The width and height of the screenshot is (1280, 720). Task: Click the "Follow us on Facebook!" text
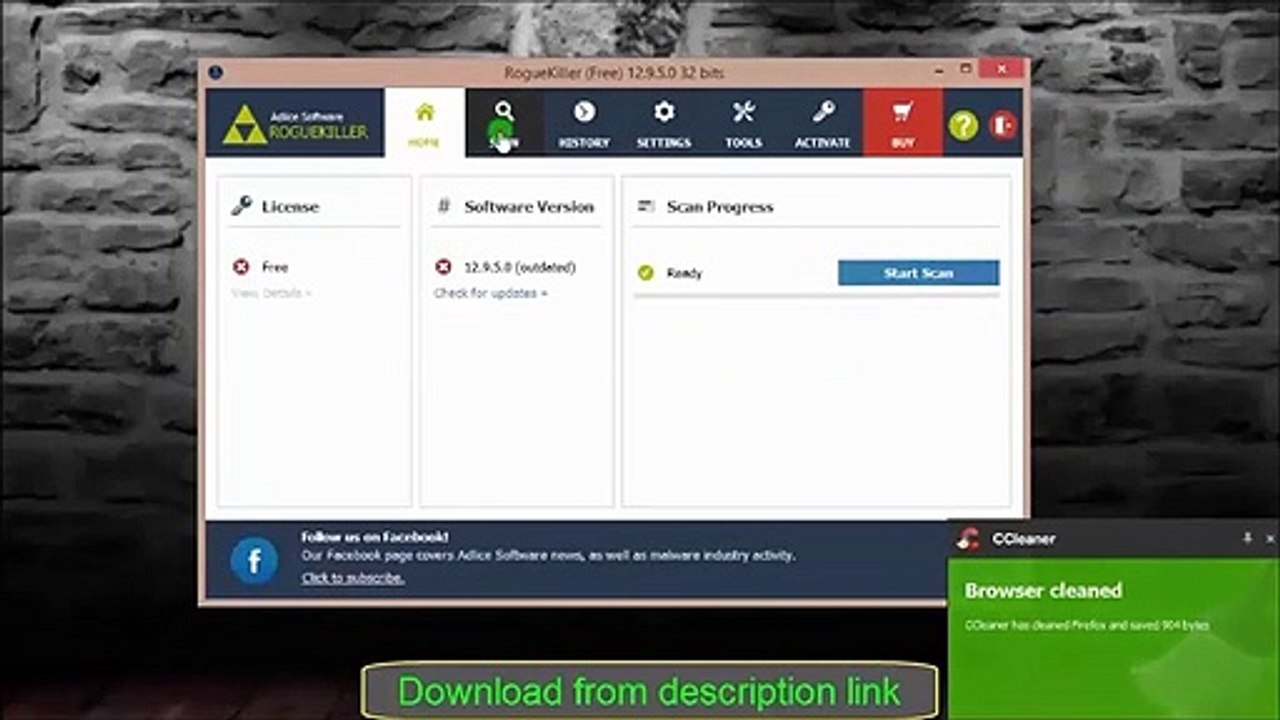pos(375,537)
